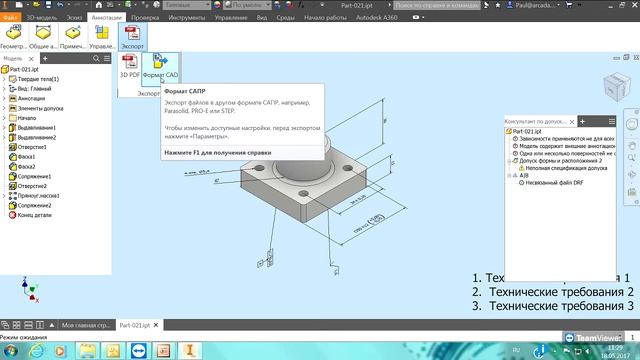The width and height of the screenshot is (640, 360).
Task: Click the Orbit icon in navigation bar
Action: (632, 175)
